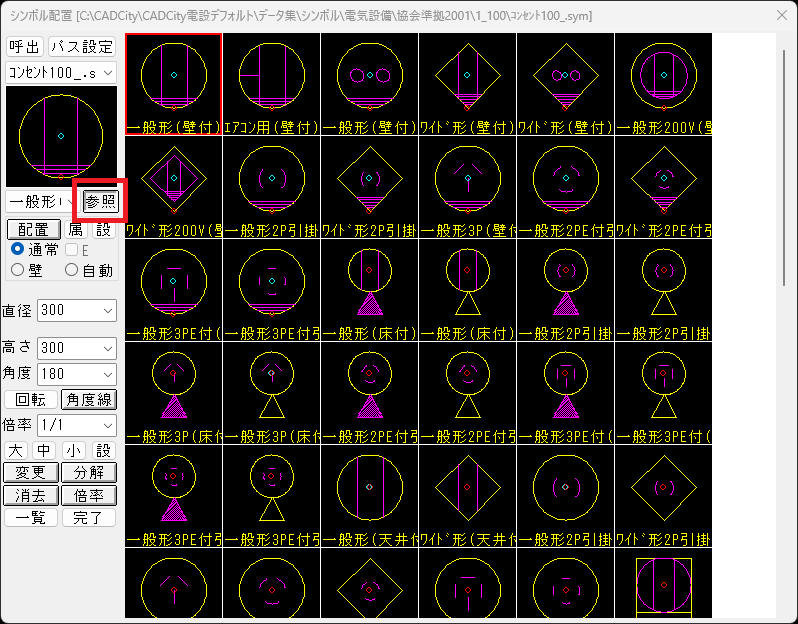Expand the 角度 180 dropdown
798x624 pixels.
click(77, 374)
